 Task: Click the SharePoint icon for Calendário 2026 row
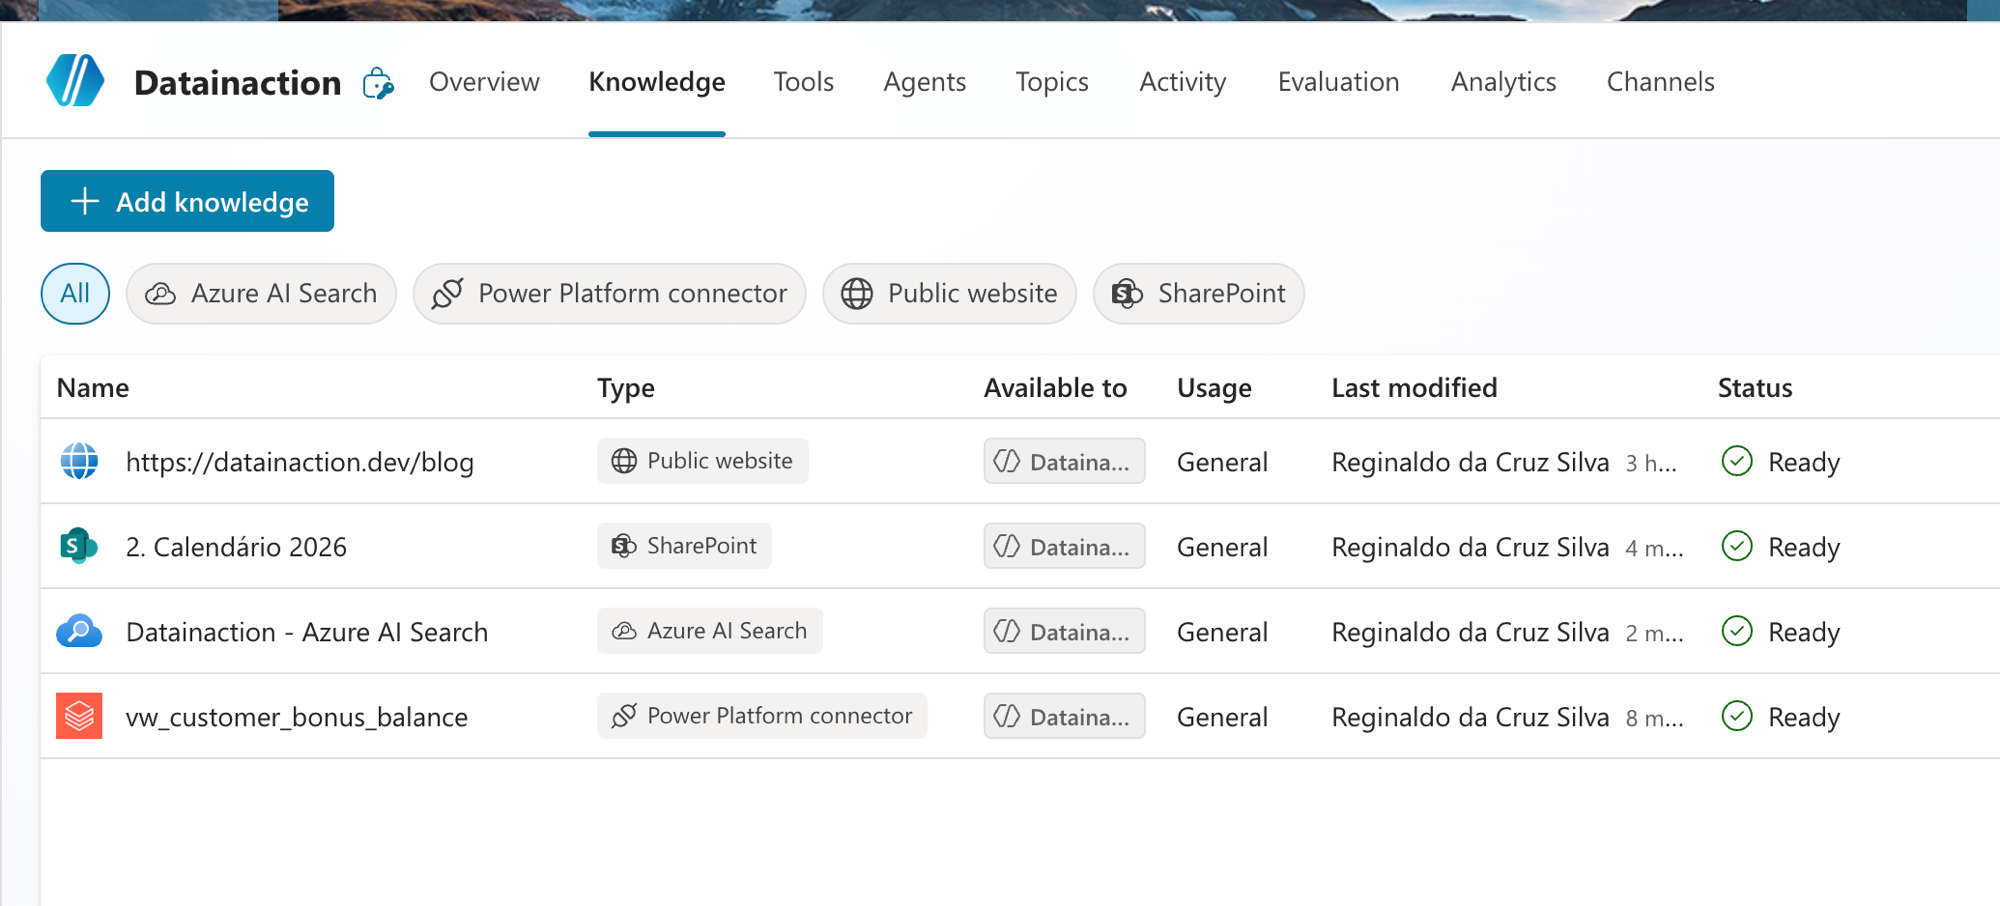coord(79,546)
